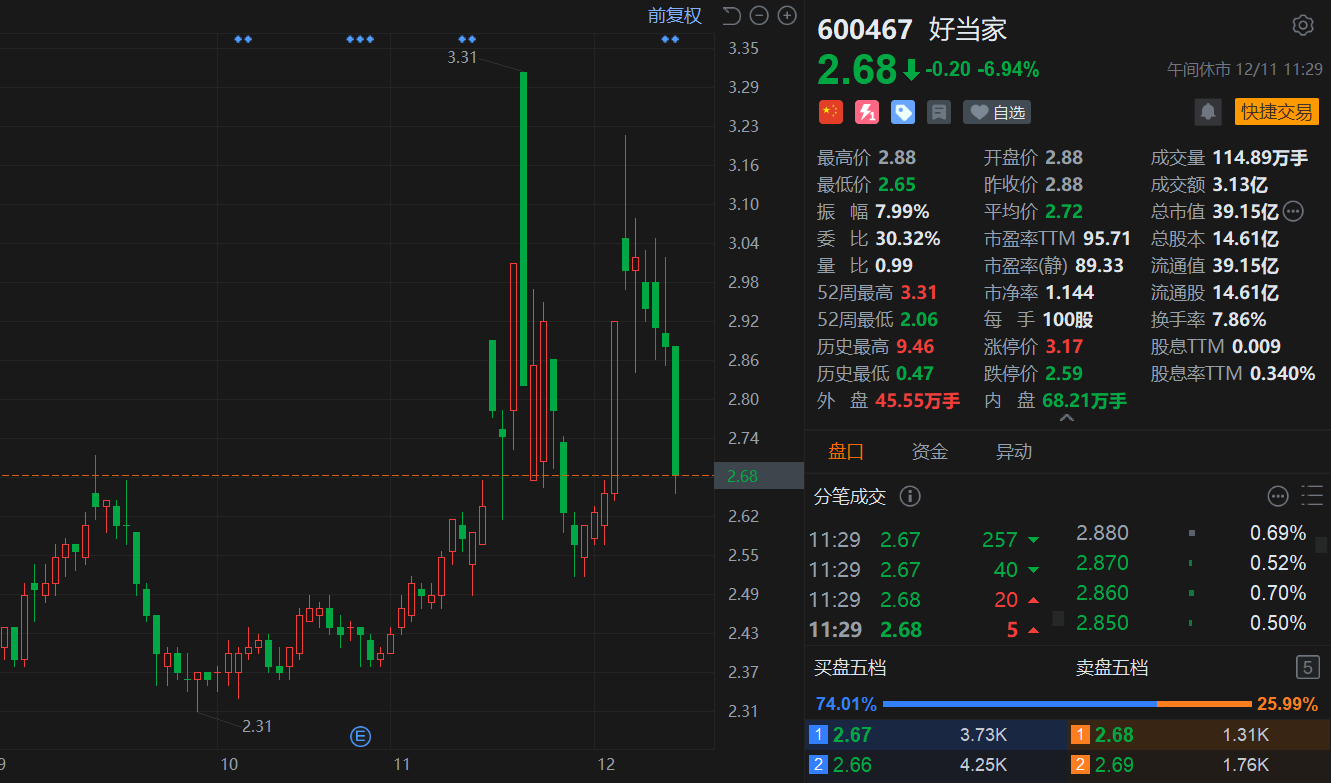Zoom in the candlestick chart
Viewport: 1331px width, 783px height.
[x=787, y=15]
